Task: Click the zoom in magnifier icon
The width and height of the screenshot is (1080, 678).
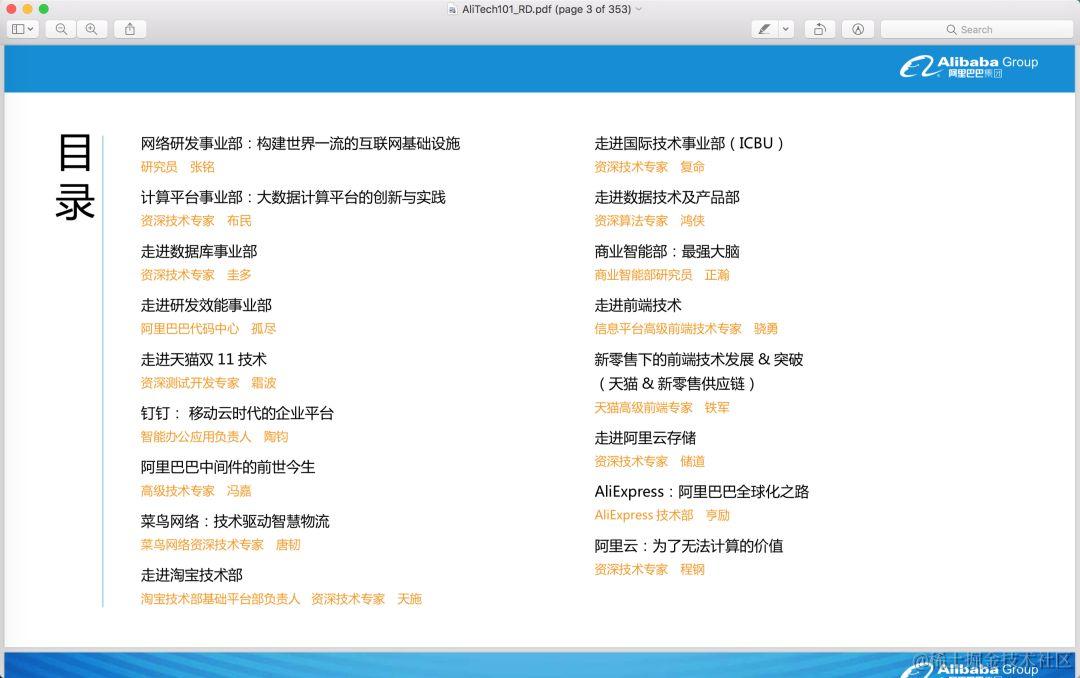Action: [x=92, y=29]
